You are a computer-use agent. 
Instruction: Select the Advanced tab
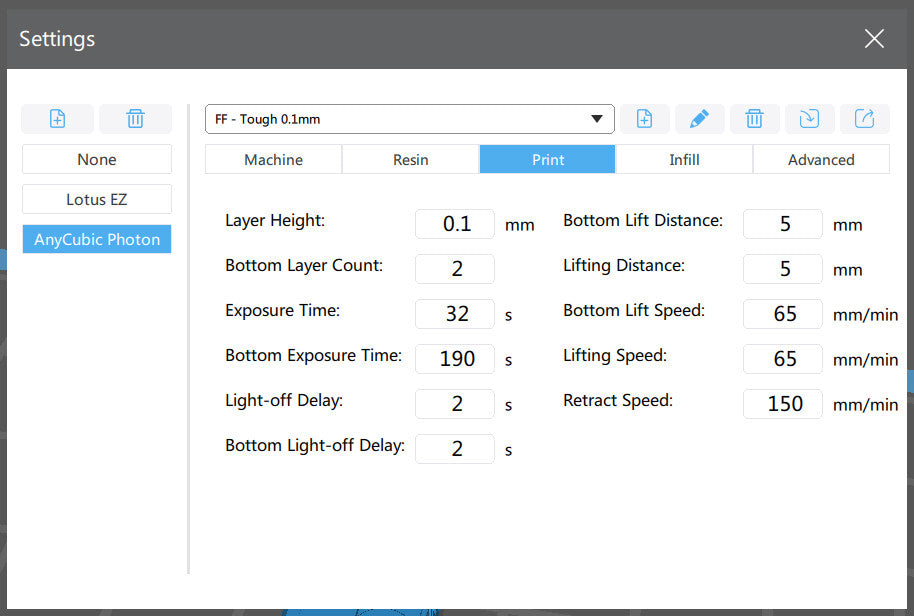click(821, 160)
